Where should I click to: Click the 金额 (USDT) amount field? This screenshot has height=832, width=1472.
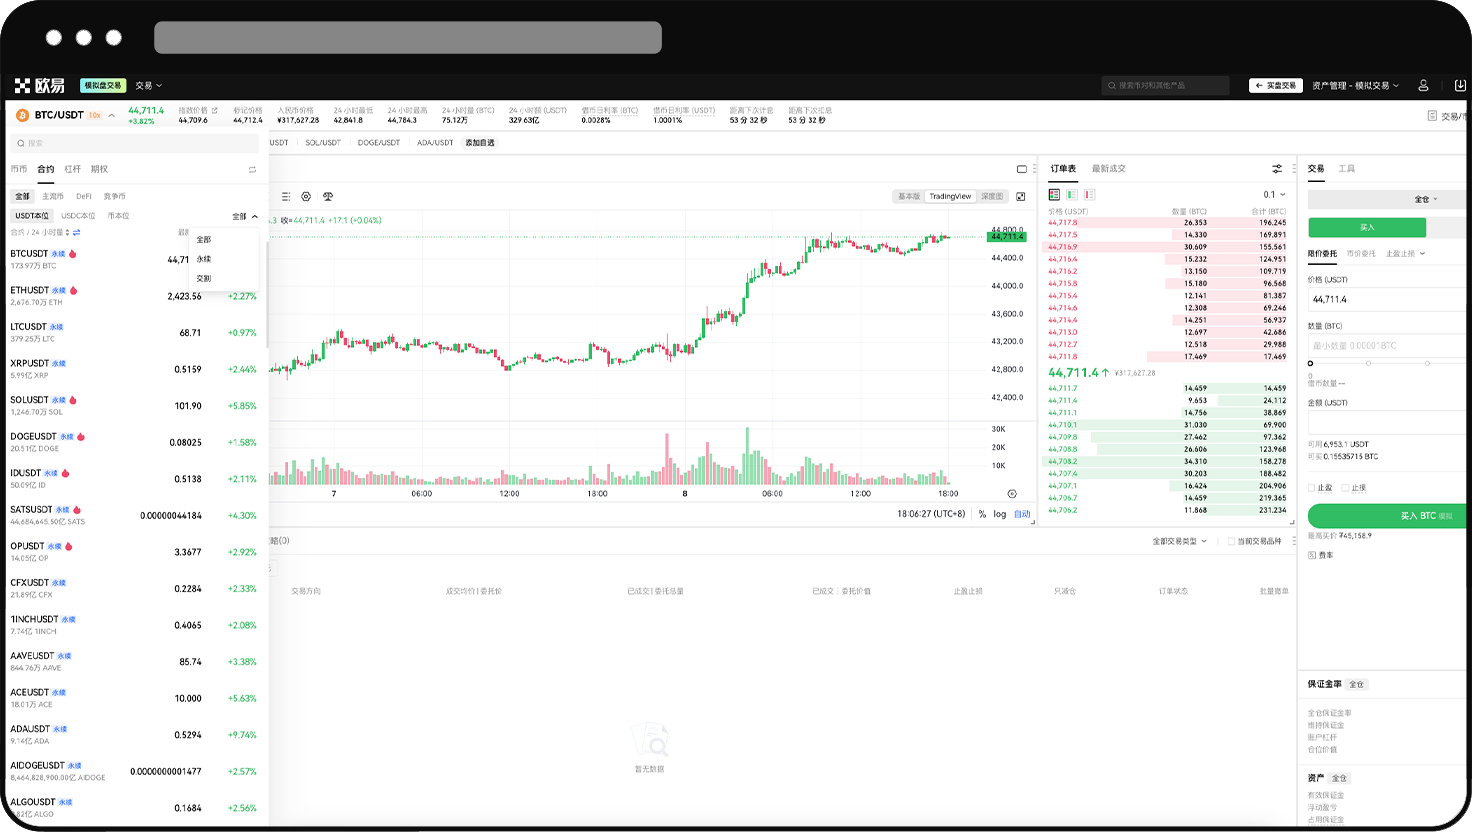pos(1385,422)
